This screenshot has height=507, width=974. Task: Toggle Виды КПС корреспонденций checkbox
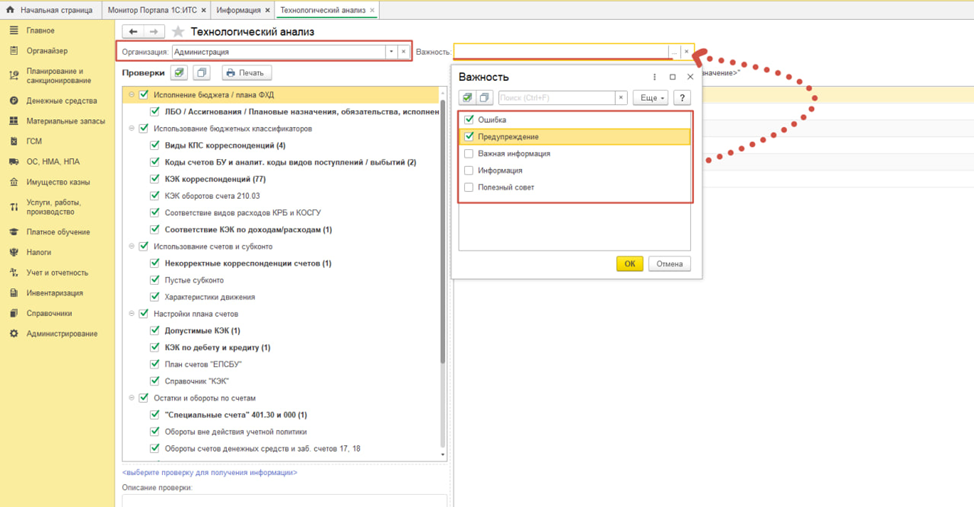pos(155,145)
